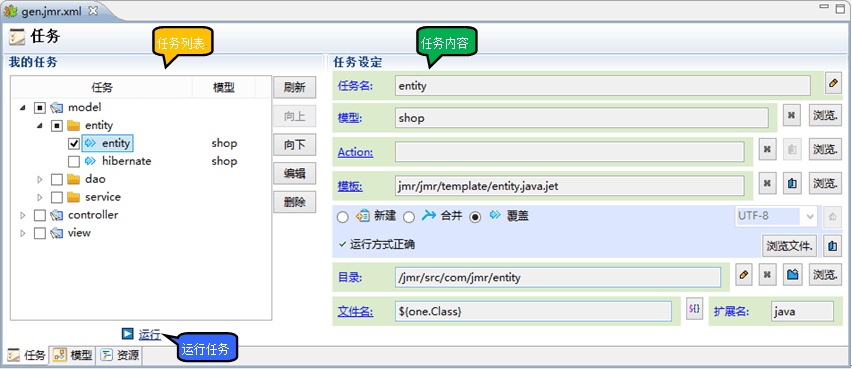Click 浏览 button in the 模板 row

tap(824, 184)
